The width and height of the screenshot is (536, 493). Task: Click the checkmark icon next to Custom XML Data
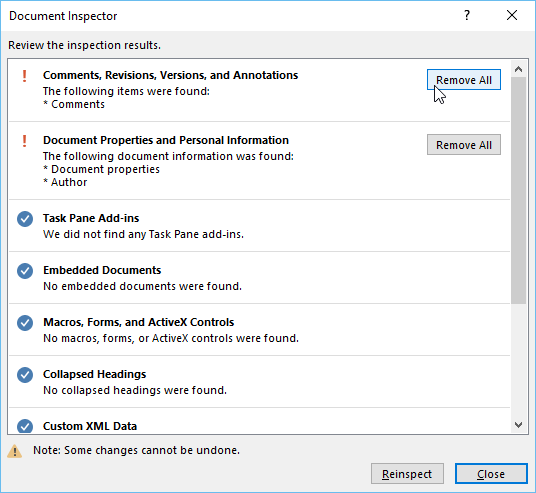pos(25,426)
